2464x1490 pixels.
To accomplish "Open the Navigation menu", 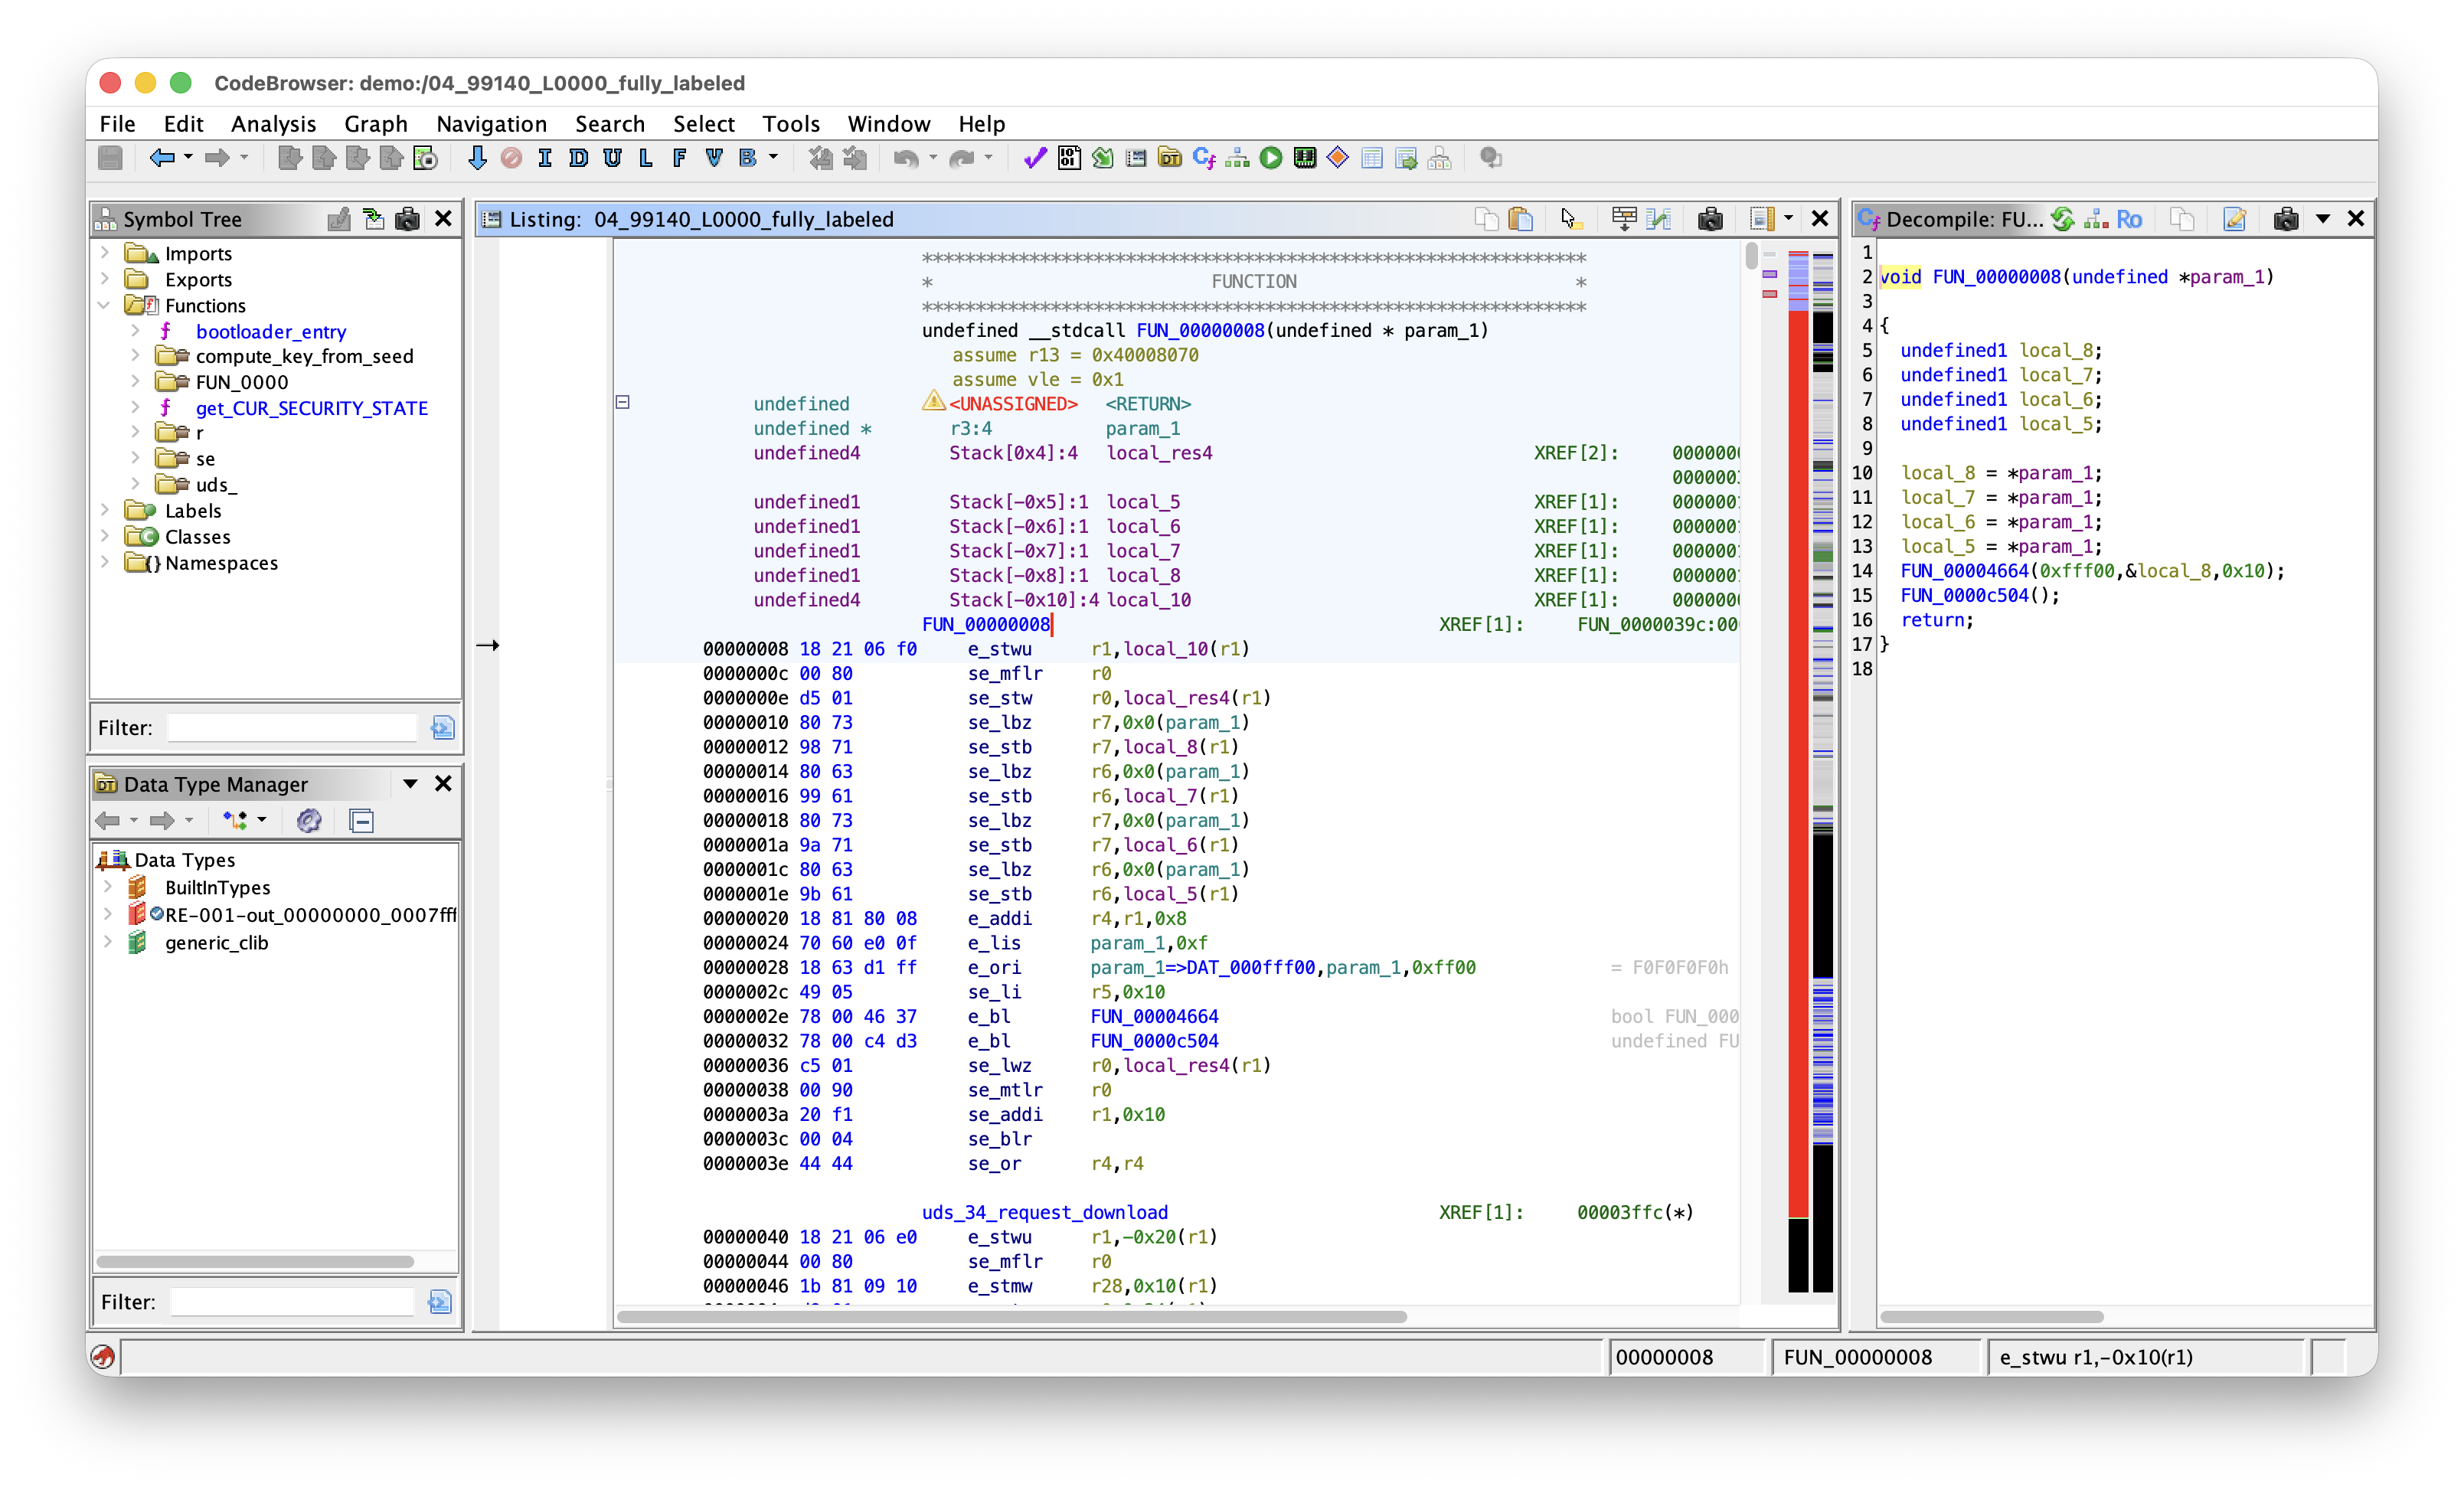I will (491, 123).
